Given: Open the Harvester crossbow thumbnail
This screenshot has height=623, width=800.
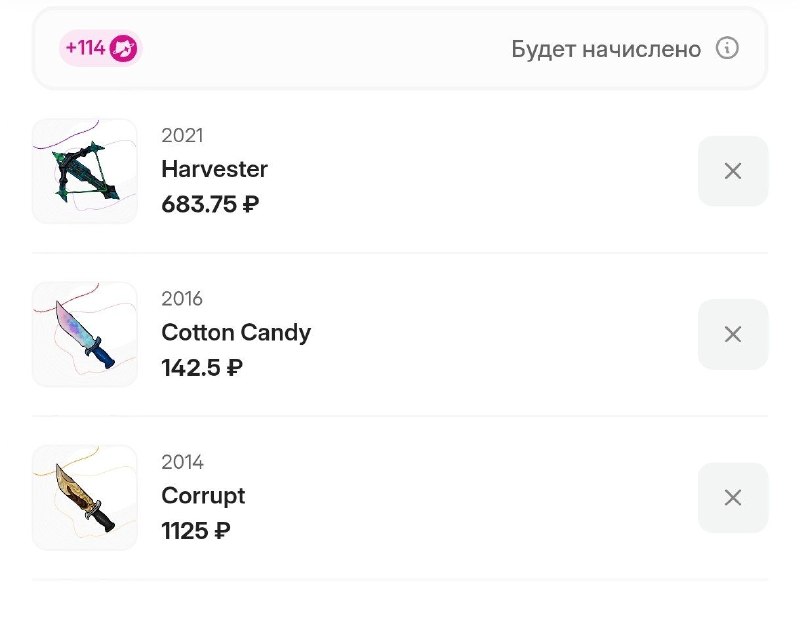Looking at the screenshot, I should click(85, 171).
